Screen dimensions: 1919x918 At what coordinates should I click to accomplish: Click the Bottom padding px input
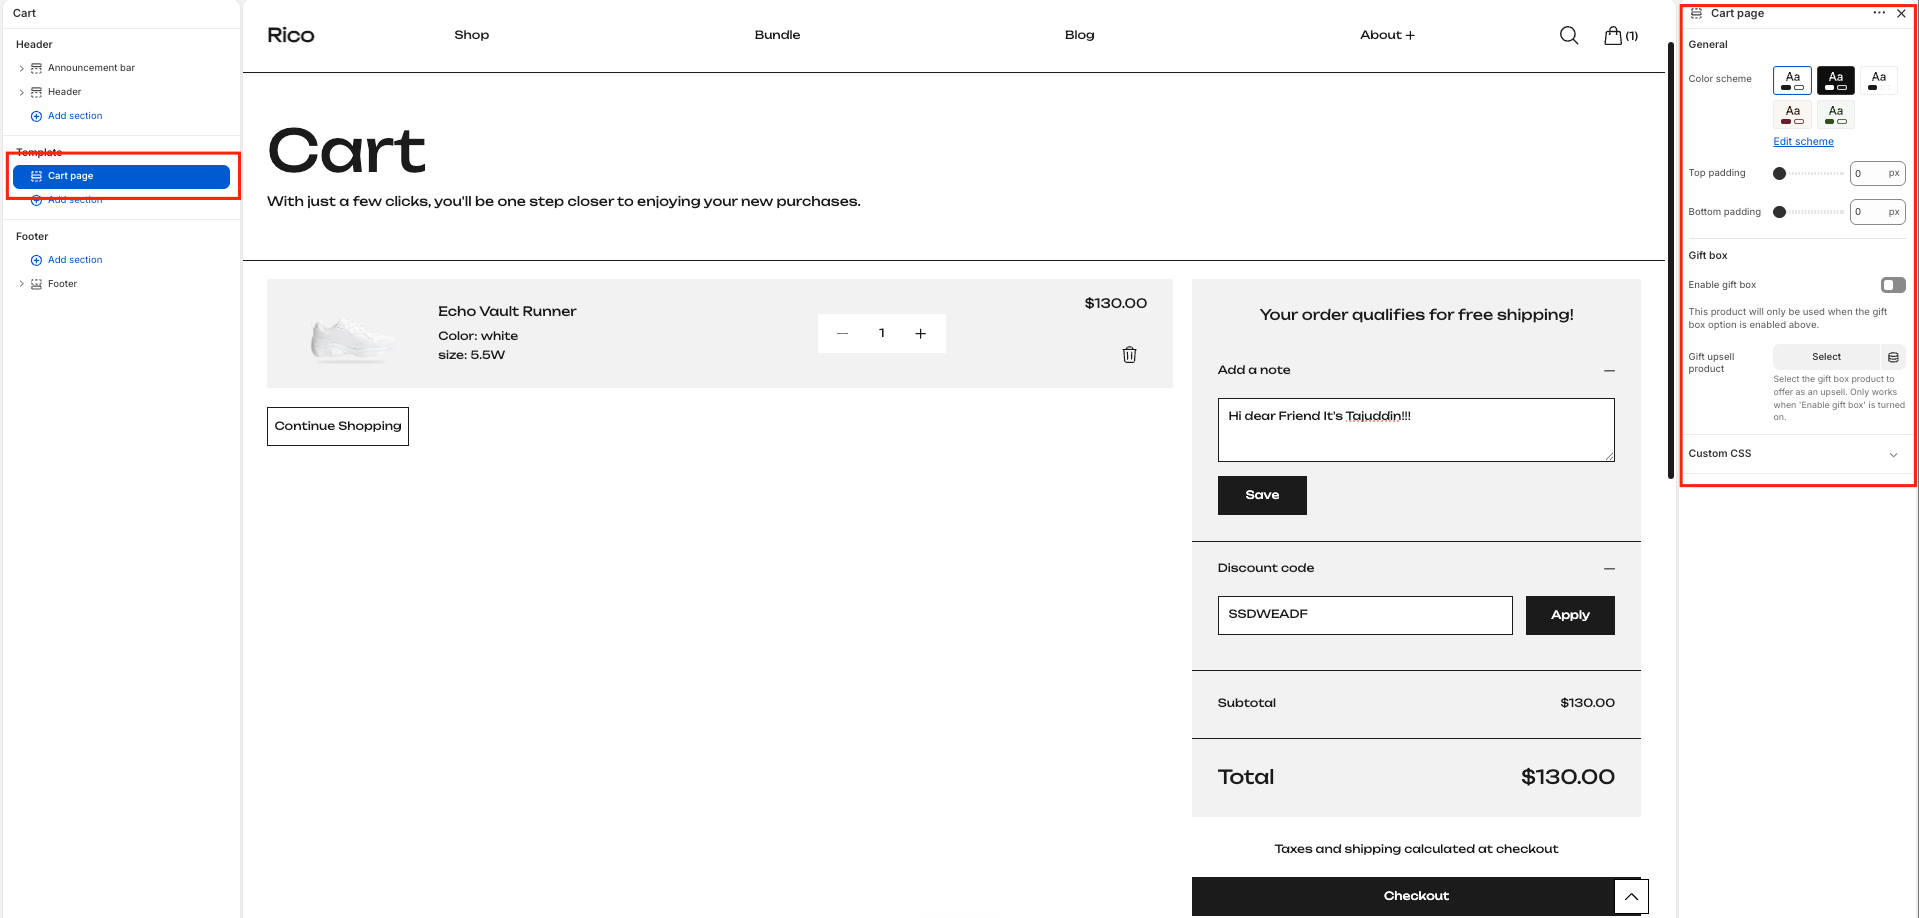[x=1877, y=212]
